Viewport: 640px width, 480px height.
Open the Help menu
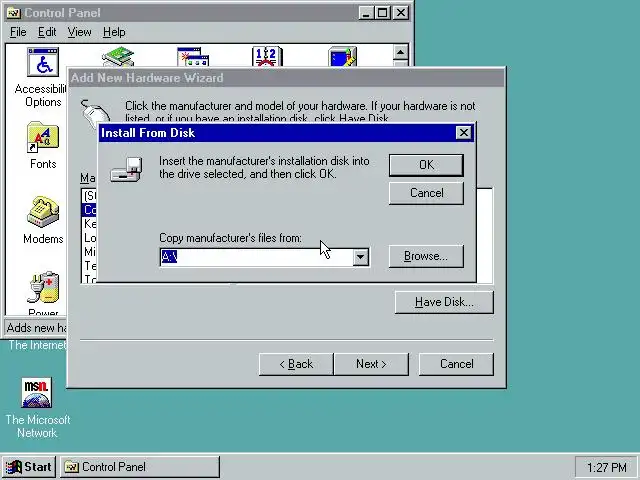point(114,32)
